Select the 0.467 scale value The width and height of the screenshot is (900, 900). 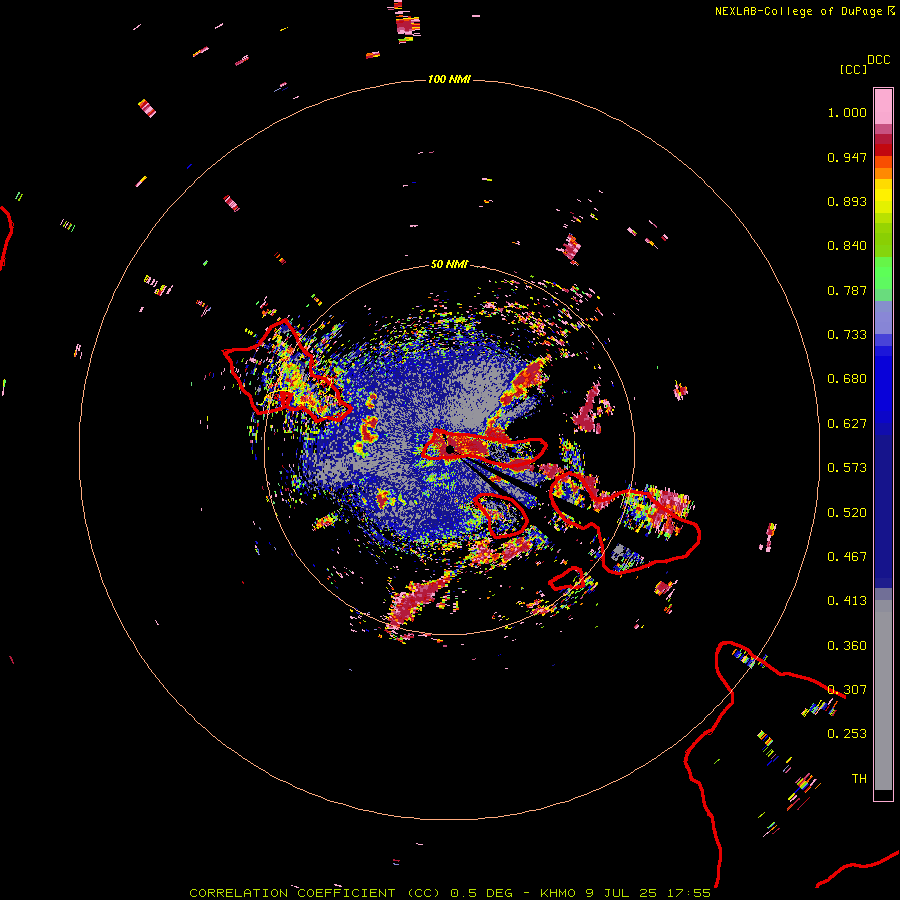tap(847, 557)
